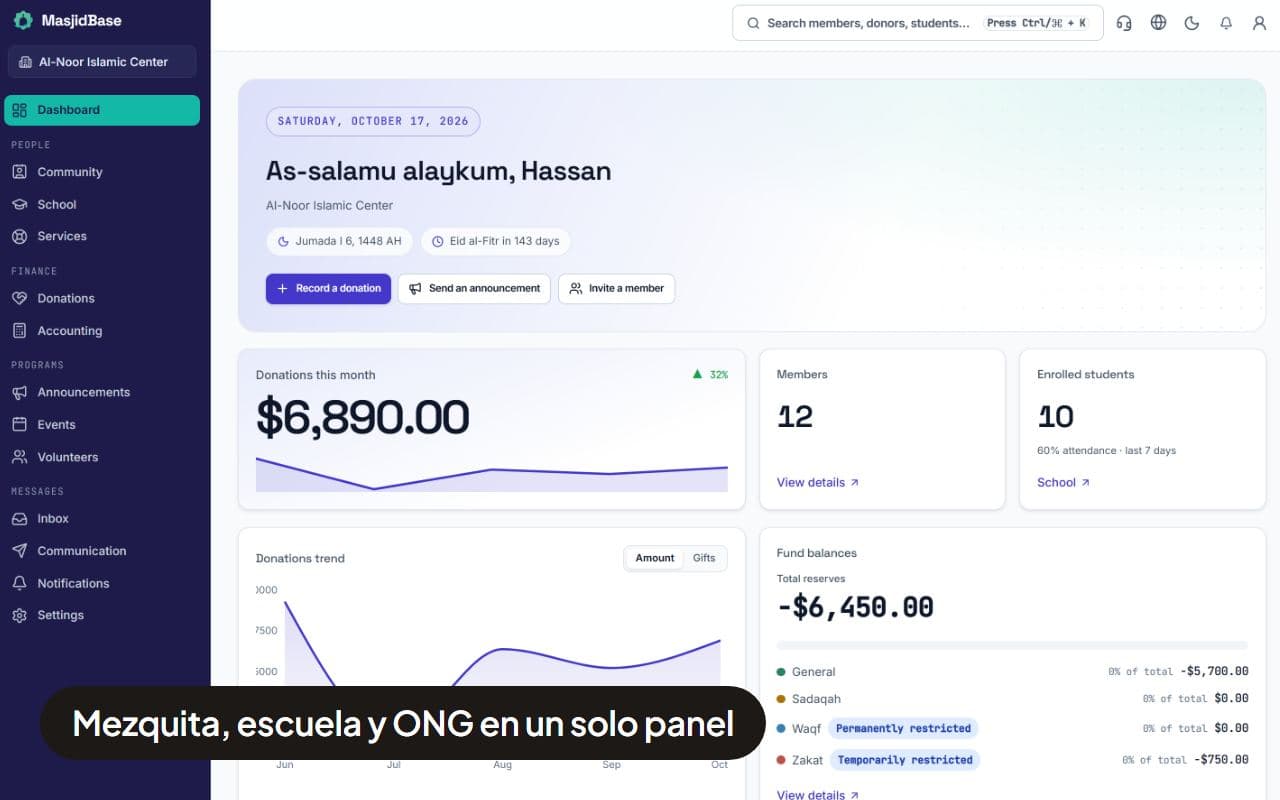
Task: Open View details link under Fund balances
Action: point(818,795)
